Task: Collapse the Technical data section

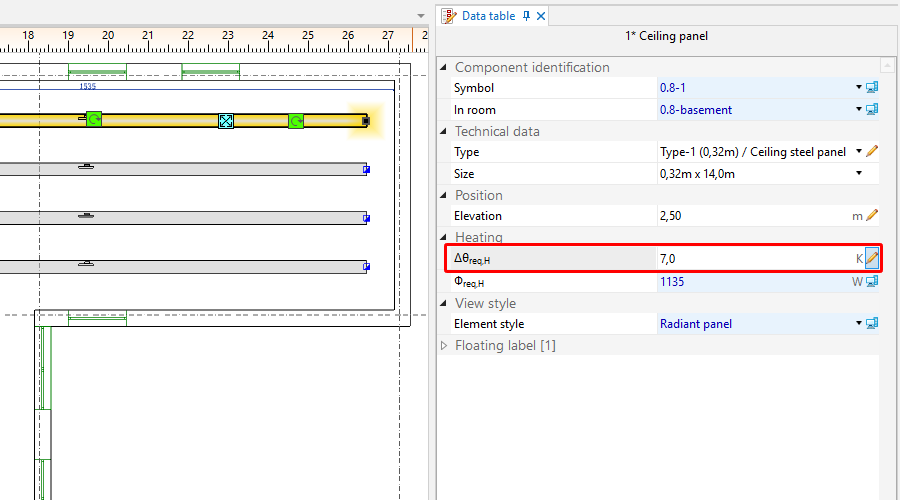Action: click(x=445, y=131)
